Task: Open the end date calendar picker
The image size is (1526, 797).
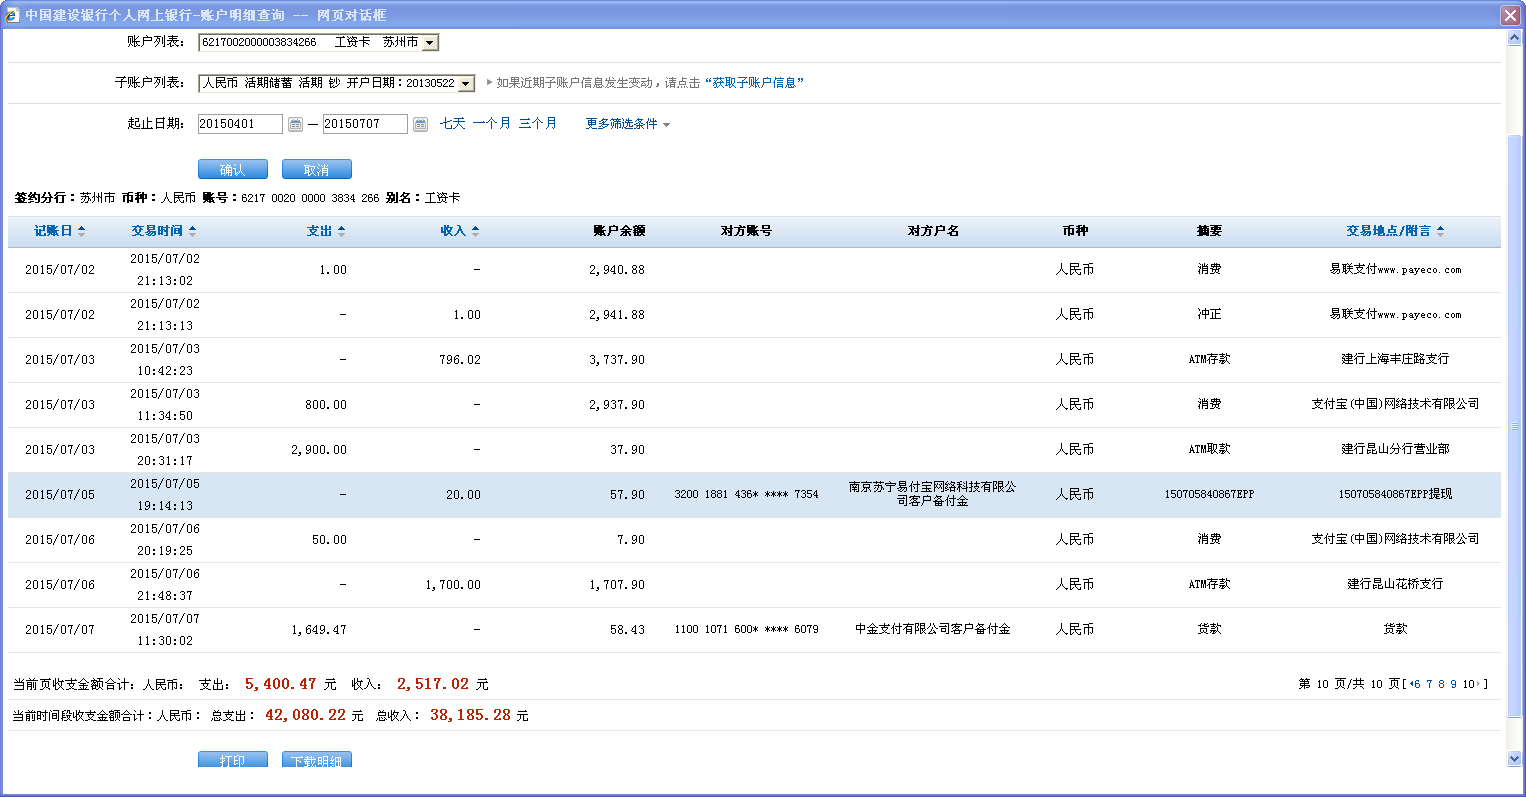Action: coord(420,124)
